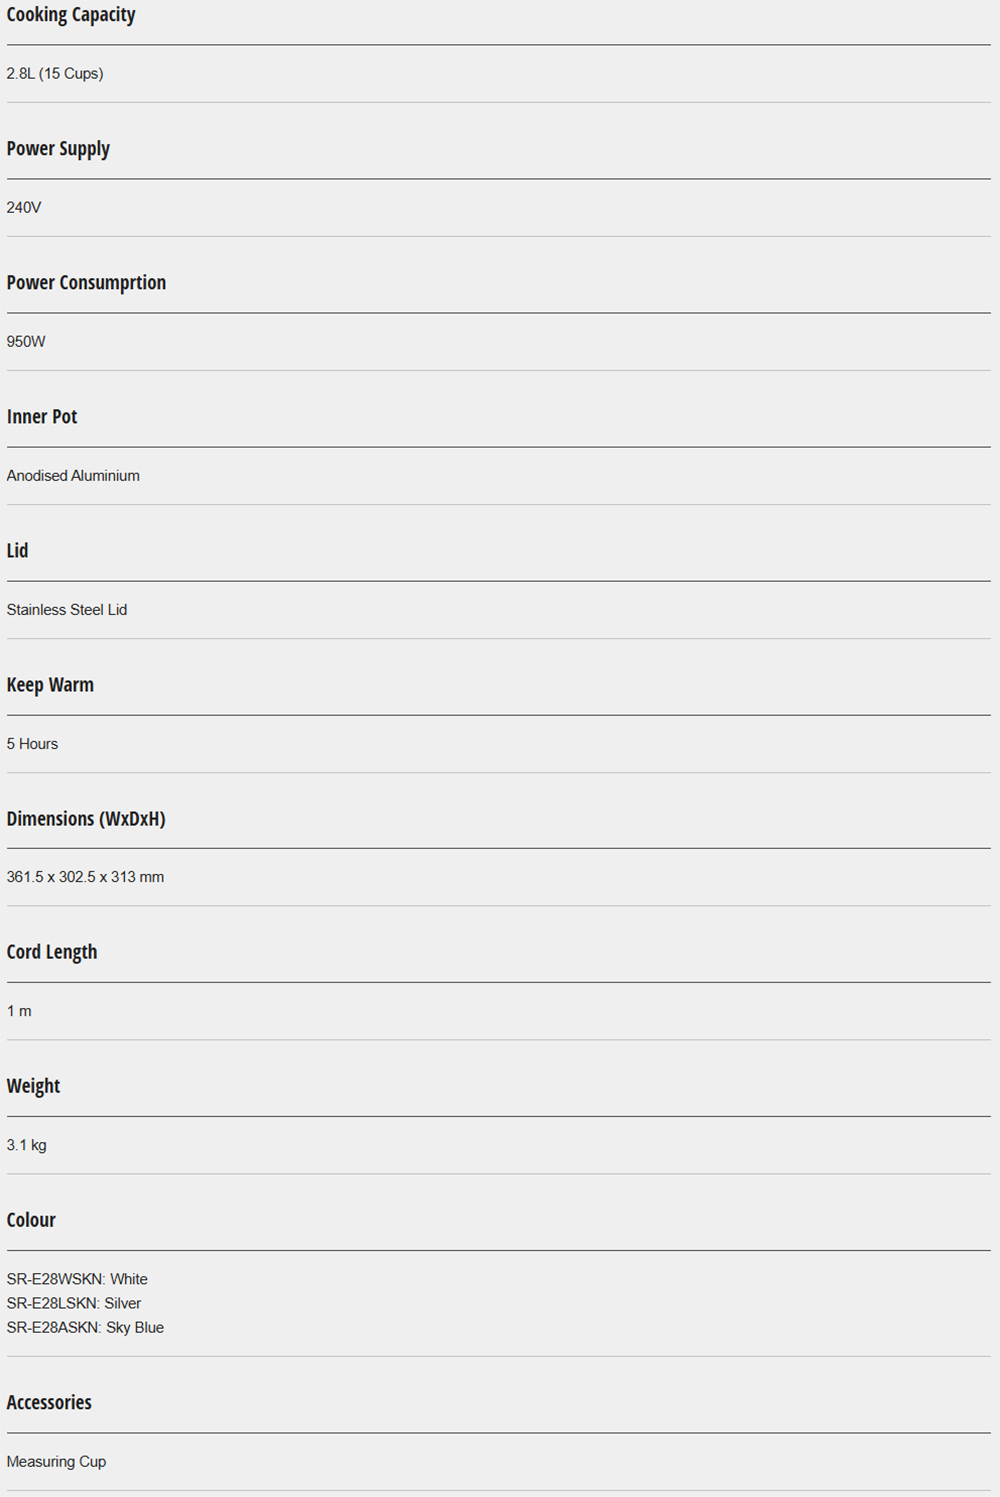
Task: Click the SR-E28ASKN: Sky Blue line
Action: (x=85, y=1327)
